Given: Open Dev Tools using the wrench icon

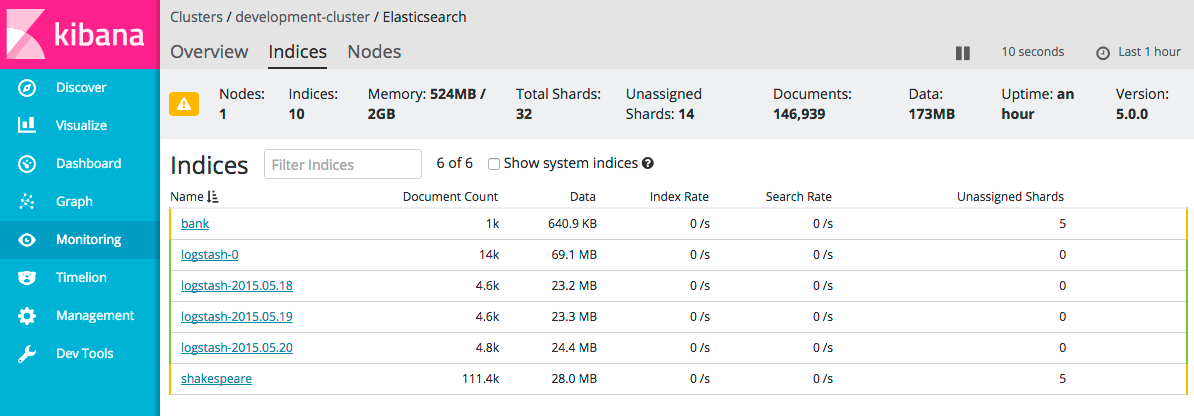Looking at the screenshot, I should point(27,354).
